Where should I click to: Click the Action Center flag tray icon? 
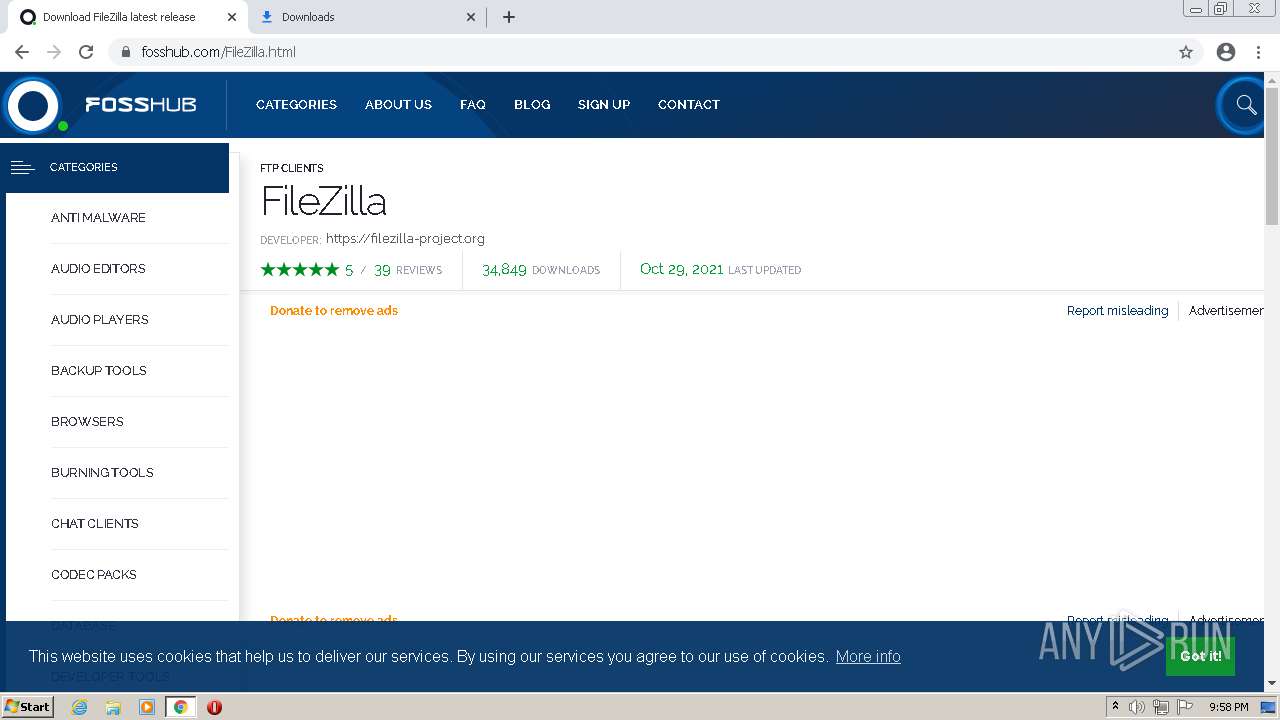[x=1186, y=707]
